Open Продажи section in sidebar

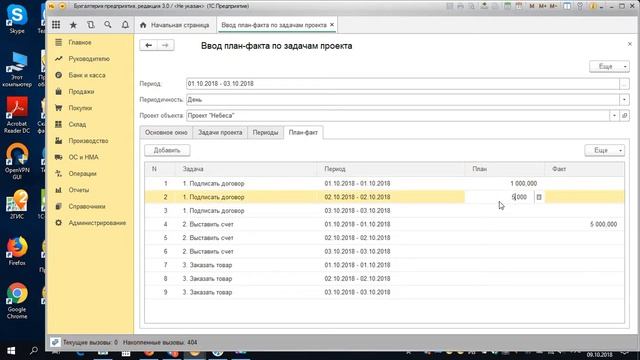click(81, 91)
